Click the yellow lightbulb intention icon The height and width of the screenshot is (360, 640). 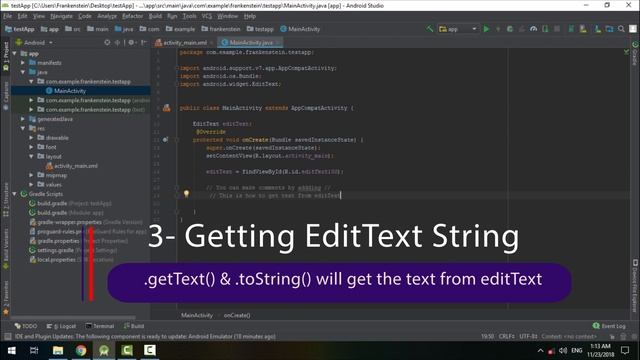(186, 194)
